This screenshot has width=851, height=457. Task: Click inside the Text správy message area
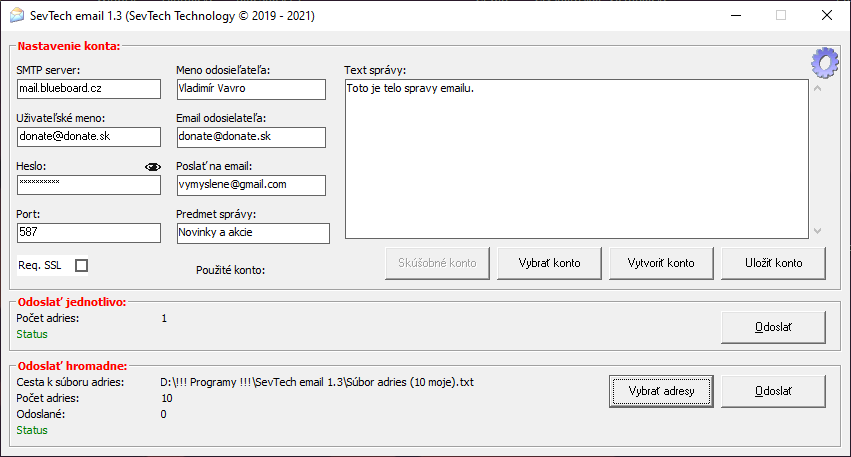pyautogui.click(x=575, y=160)
